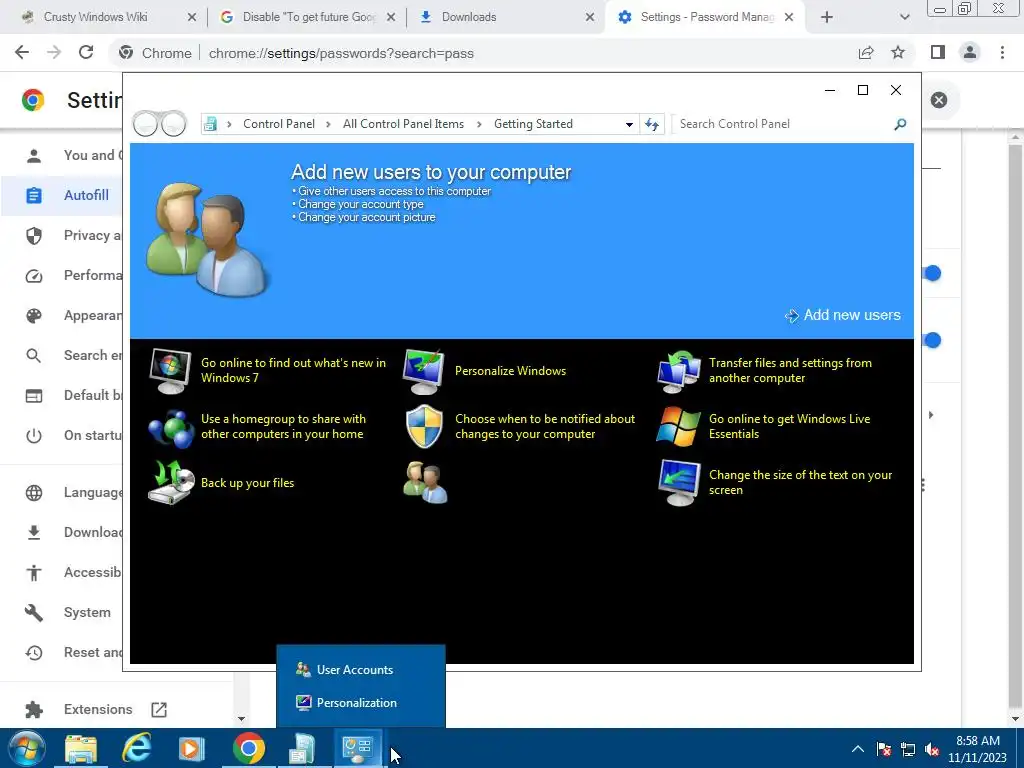Click the Control Panel forward navigation button
The image size is (1024, 768).
pyautogui.click(x=174, y=123)
